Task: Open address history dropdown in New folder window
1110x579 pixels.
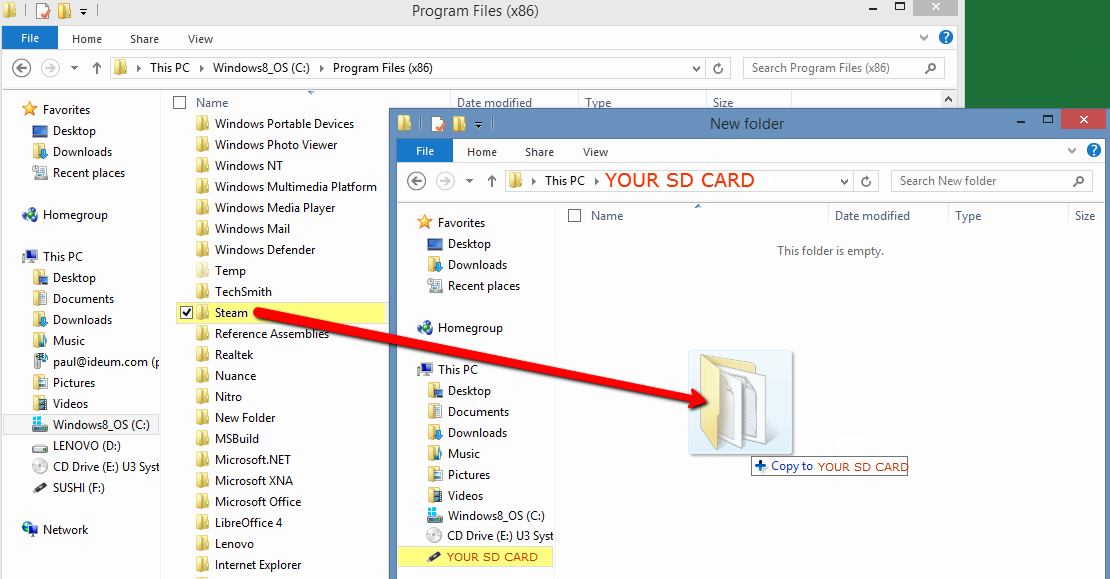Action: [845, 182]
